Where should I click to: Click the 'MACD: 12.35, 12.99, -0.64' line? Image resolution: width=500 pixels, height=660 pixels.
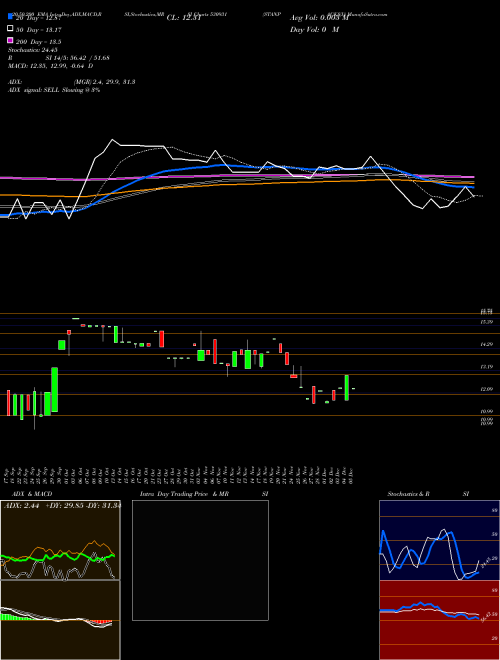[x=50, y=66]
